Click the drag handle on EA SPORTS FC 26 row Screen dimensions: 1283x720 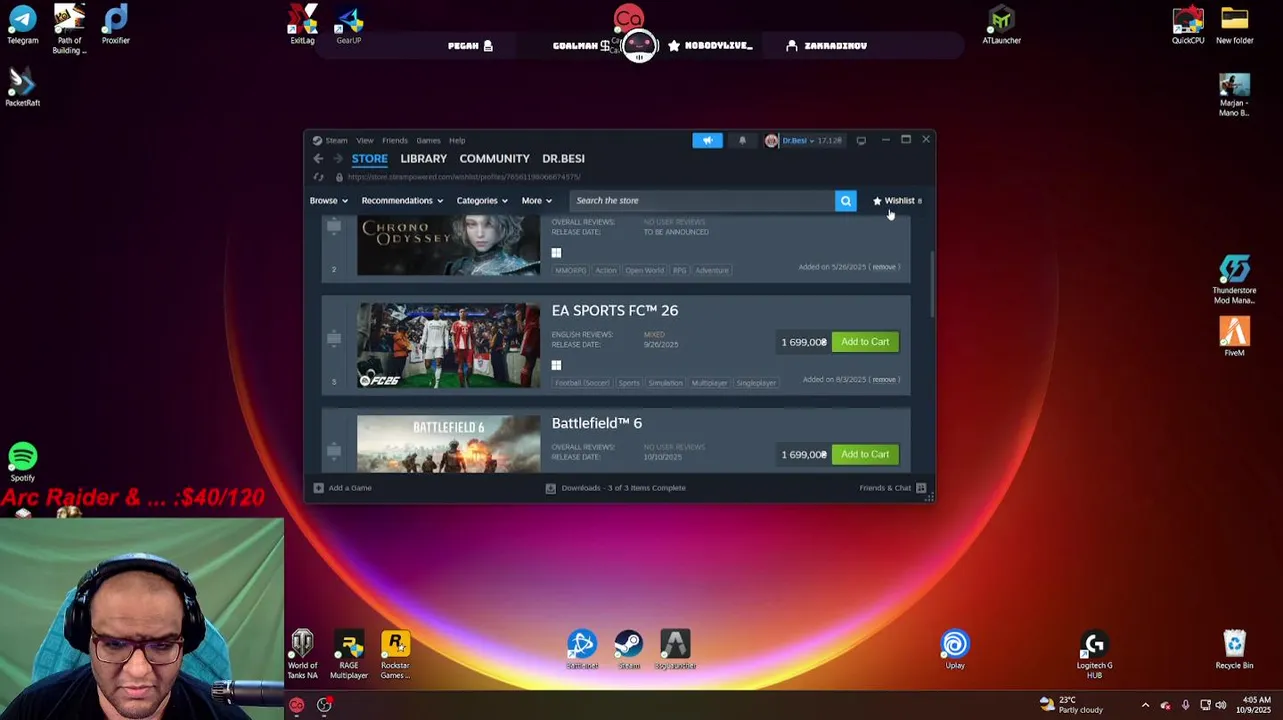coord(334,338)
